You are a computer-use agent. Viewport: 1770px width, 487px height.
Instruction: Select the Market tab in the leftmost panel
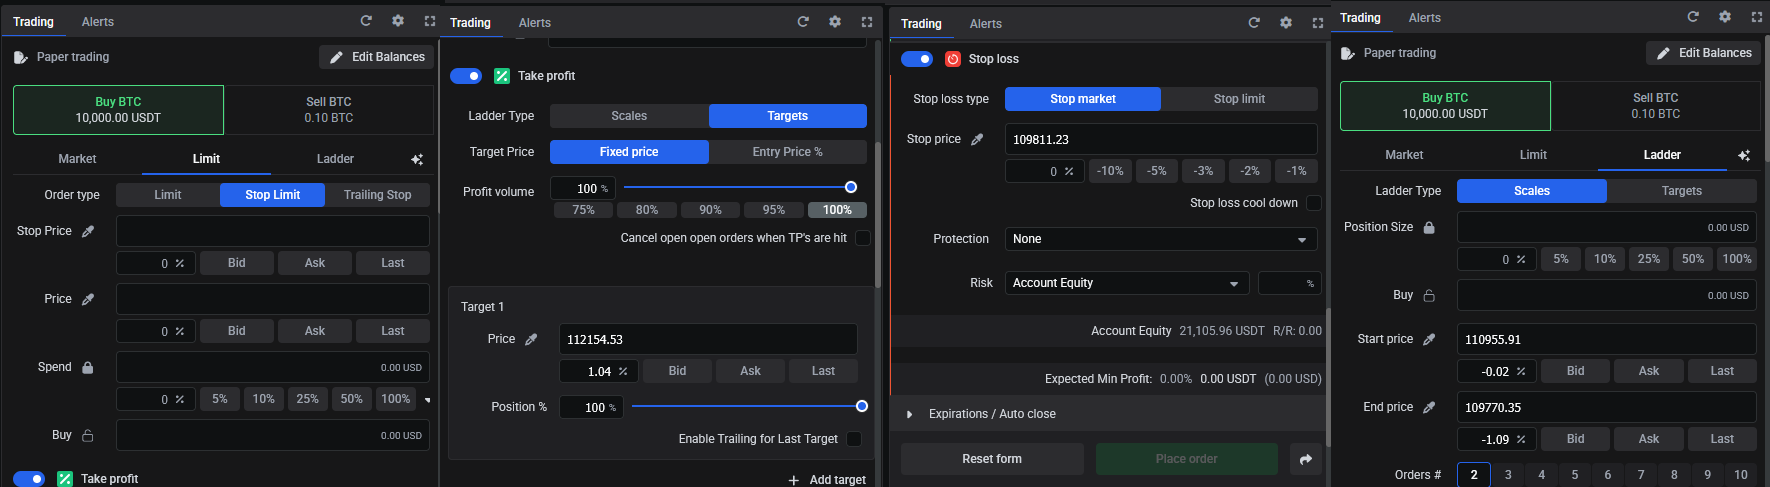(77, 159)
